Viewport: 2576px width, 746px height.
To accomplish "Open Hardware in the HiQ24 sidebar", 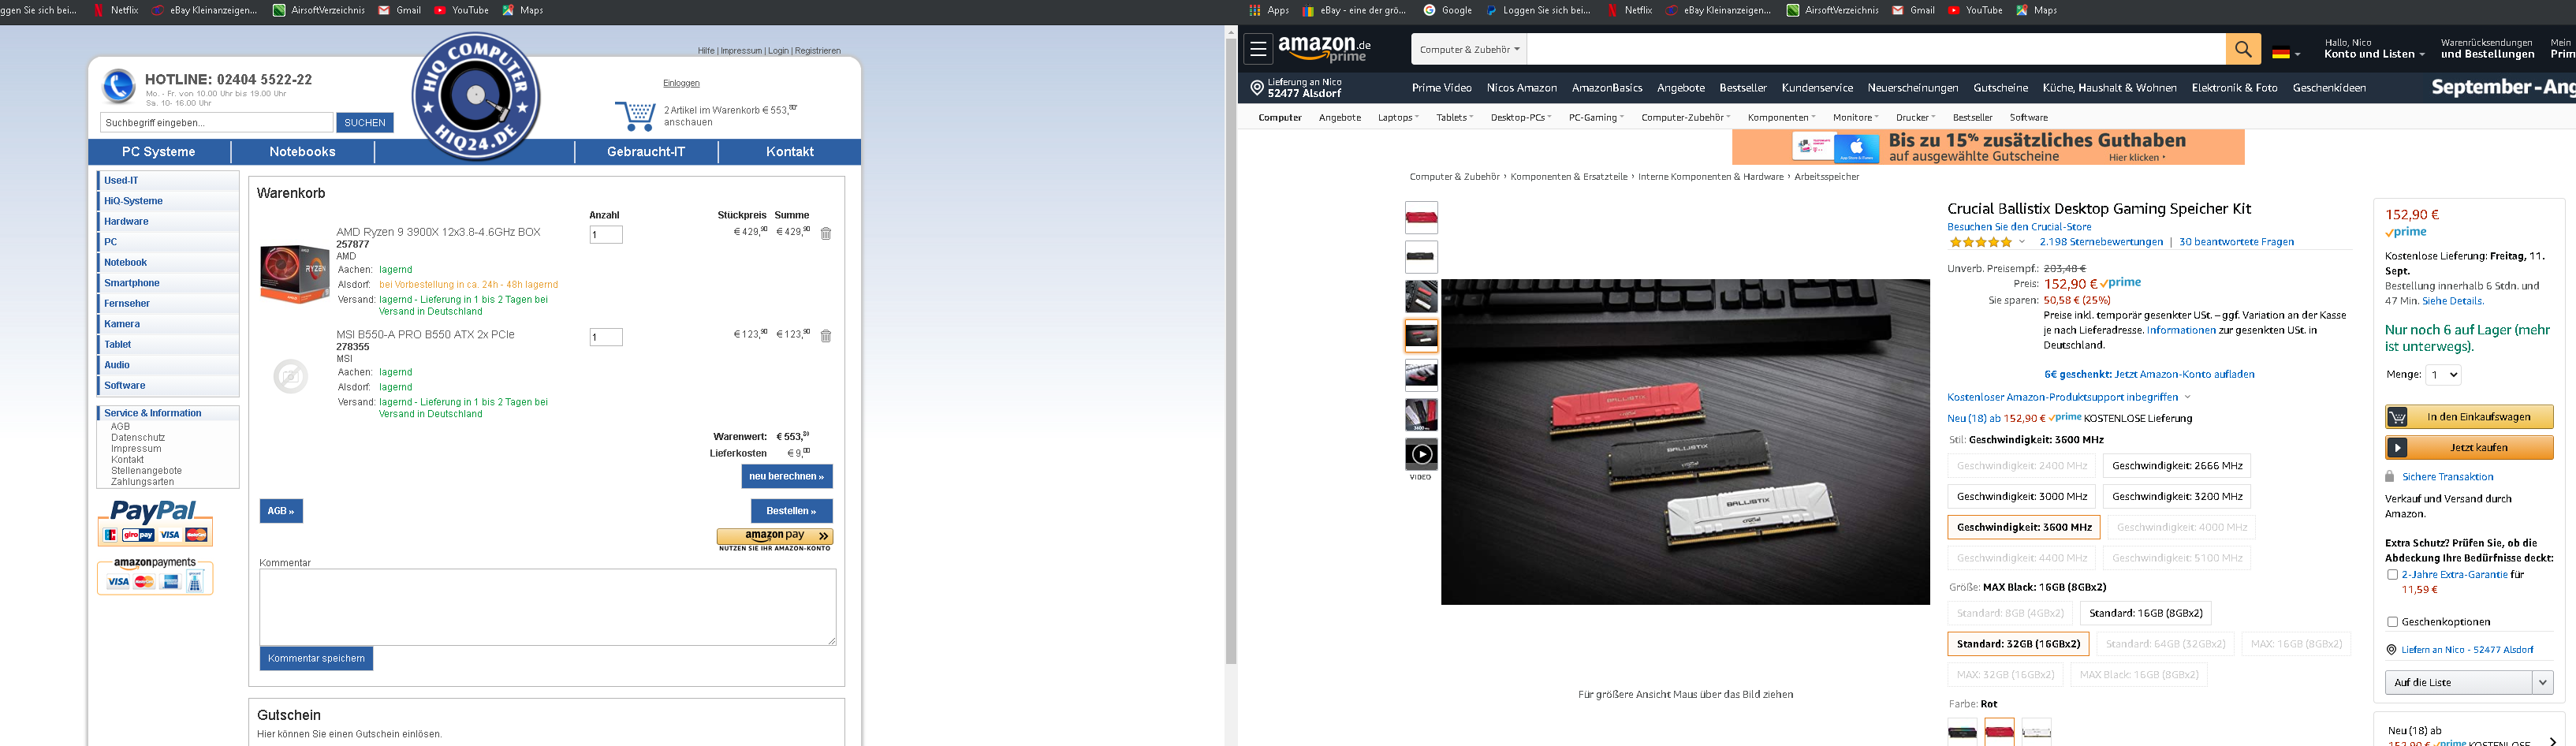I will pyautogui.click(x=126, y=222).
